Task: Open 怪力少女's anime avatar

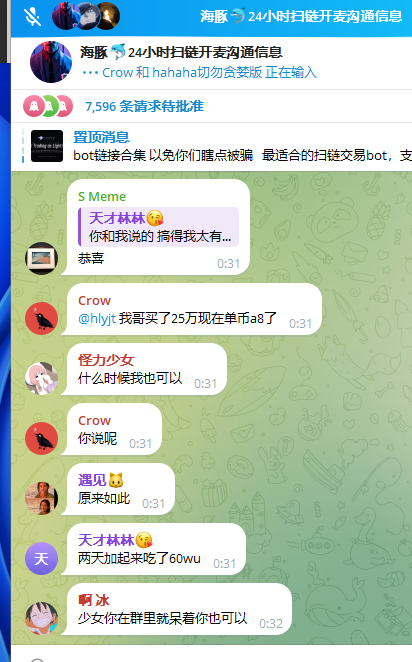Action: tap(41, 378)
